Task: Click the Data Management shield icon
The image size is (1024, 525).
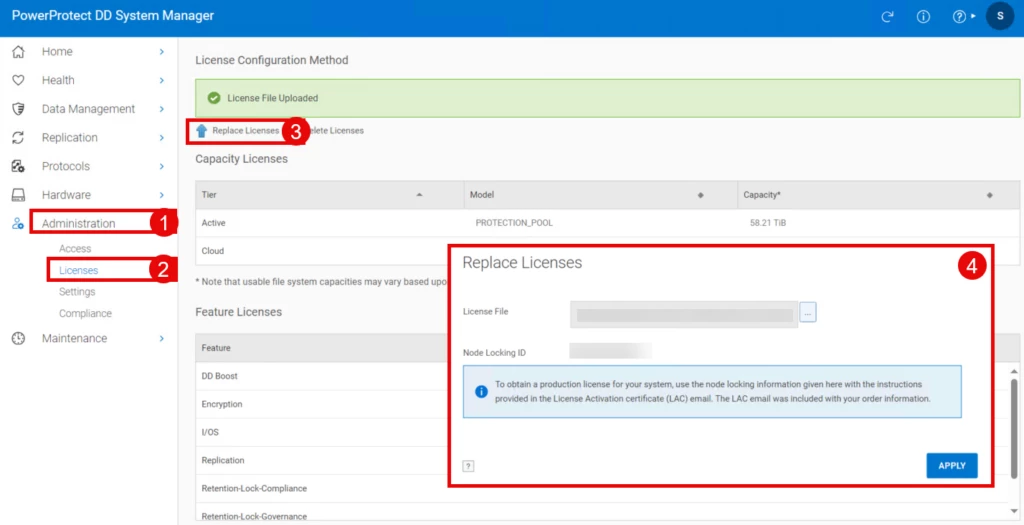Action: pos(18,109)
